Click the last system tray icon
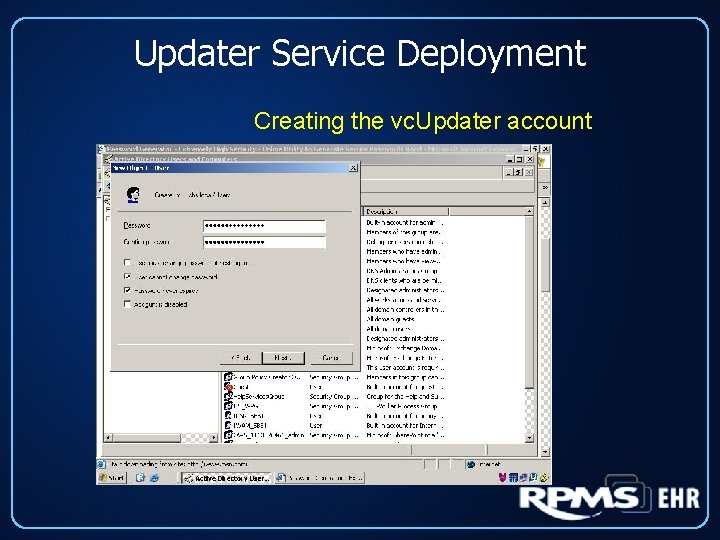This screenshot has width=720, height=540. click(544, 478)
